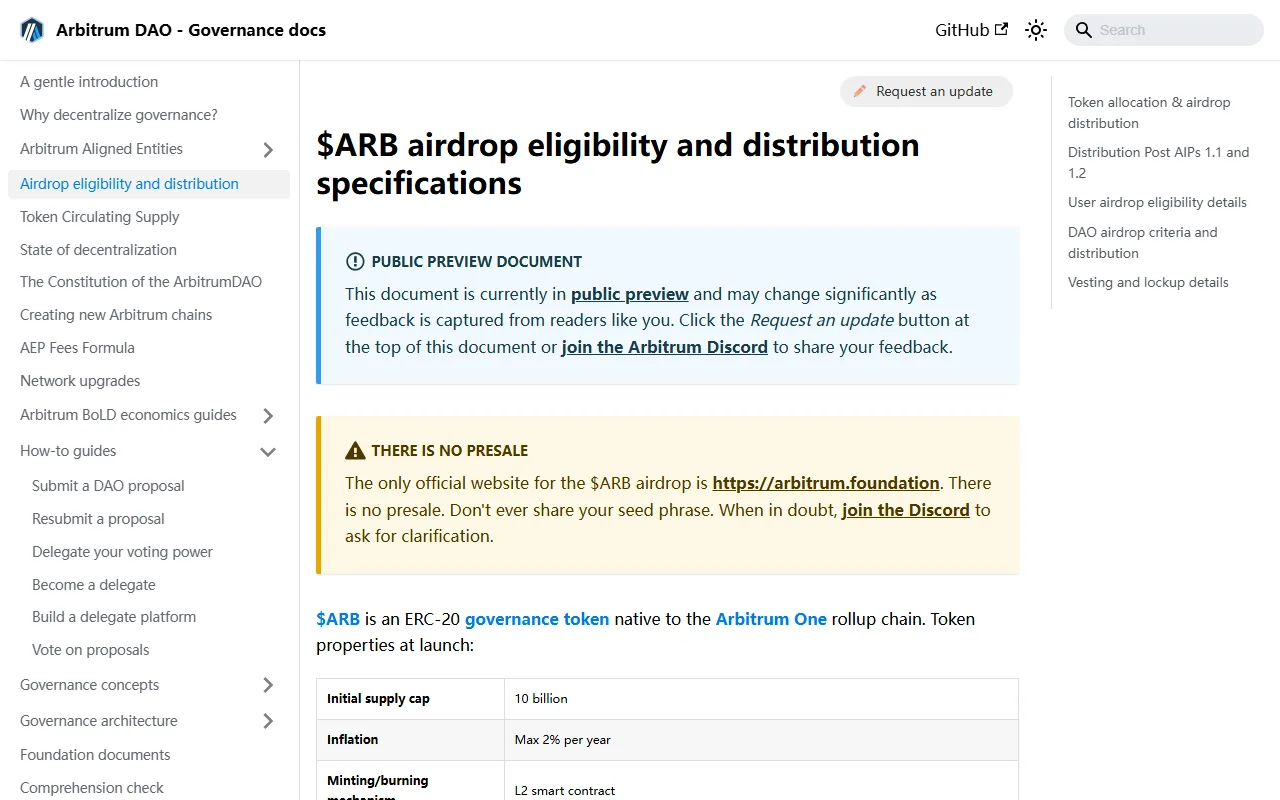1280x800 pixels.
Task: Click join the Arbitrum Discord link
Action: (665, 347)
